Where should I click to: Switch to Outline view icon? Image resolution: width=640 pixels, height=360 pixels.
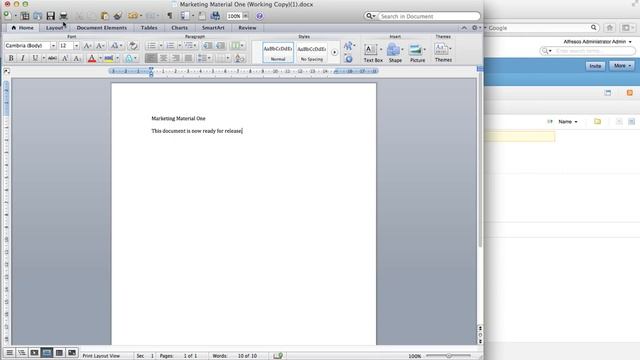coord(22,352)
